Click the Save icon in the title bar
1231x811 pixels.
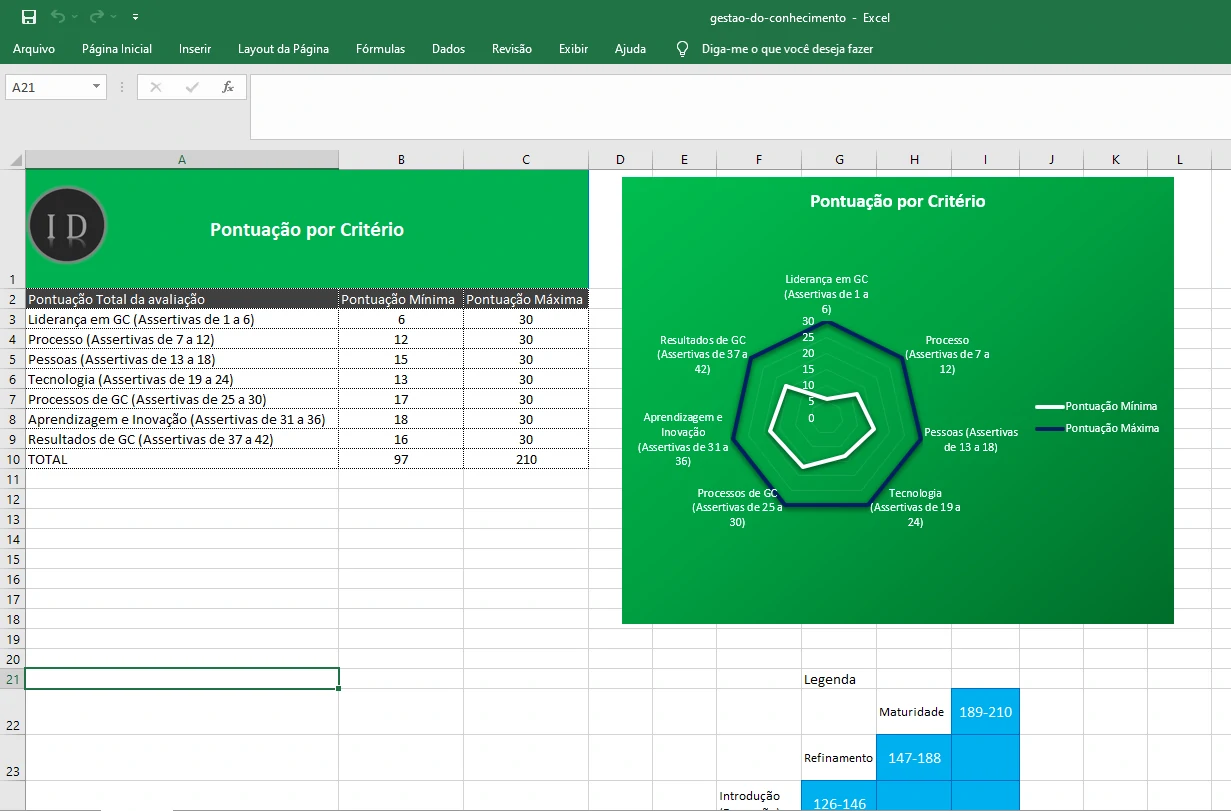click(x=29, y=17)
